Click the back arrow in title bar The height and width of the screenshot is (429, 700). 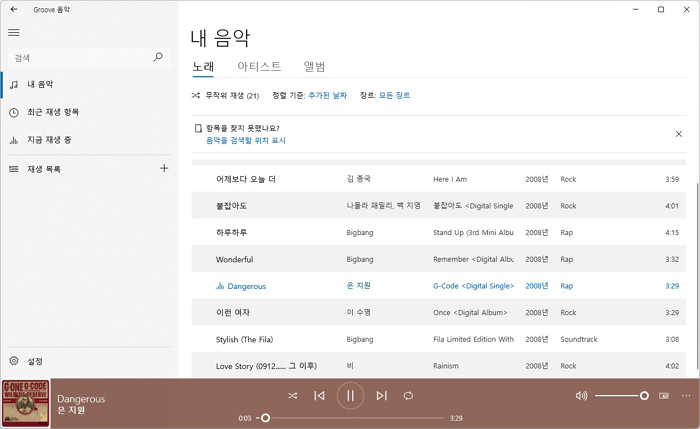click(x=13, y=9)
